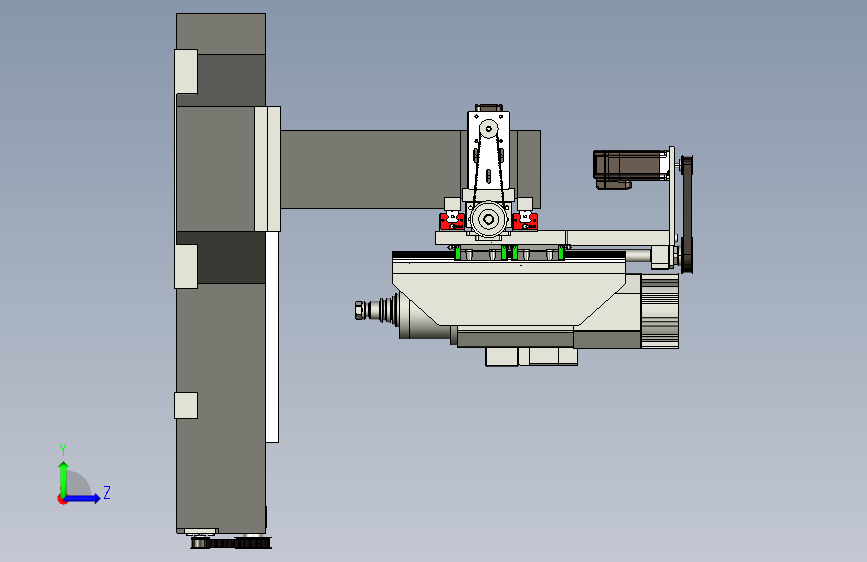The image size is (867, 562).
Task: Pick the black timing belt beside the motor plate
Action: 687,215
